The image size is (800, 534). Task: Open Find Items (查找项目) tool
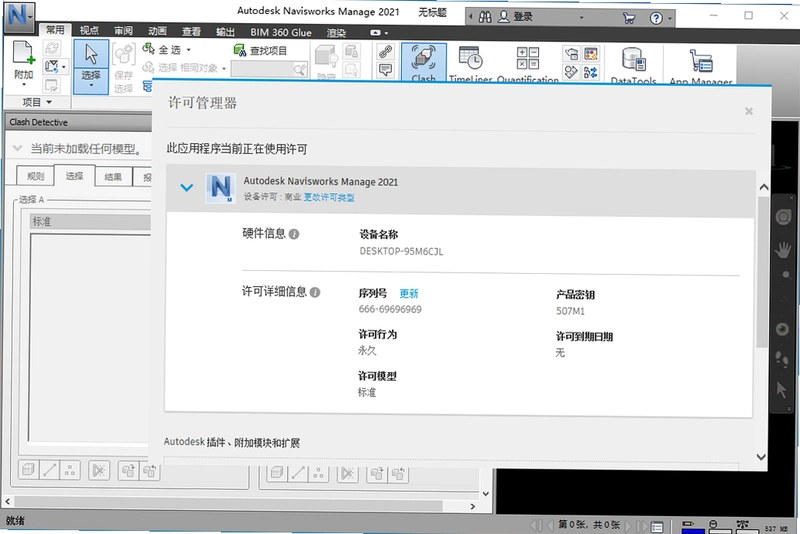point(260,50)
